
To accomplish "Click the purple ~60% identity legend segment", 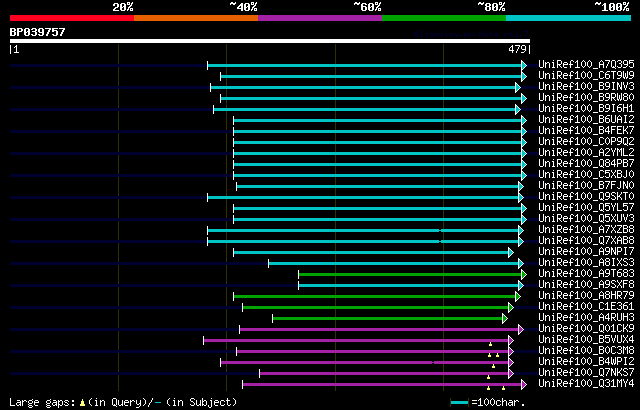I will pos(320,18).
